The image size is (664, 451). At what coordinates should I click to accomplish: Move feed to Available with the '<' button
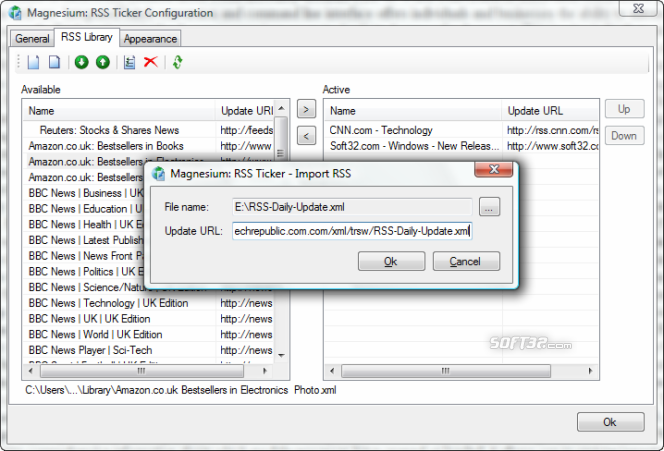tap(306, 136)
